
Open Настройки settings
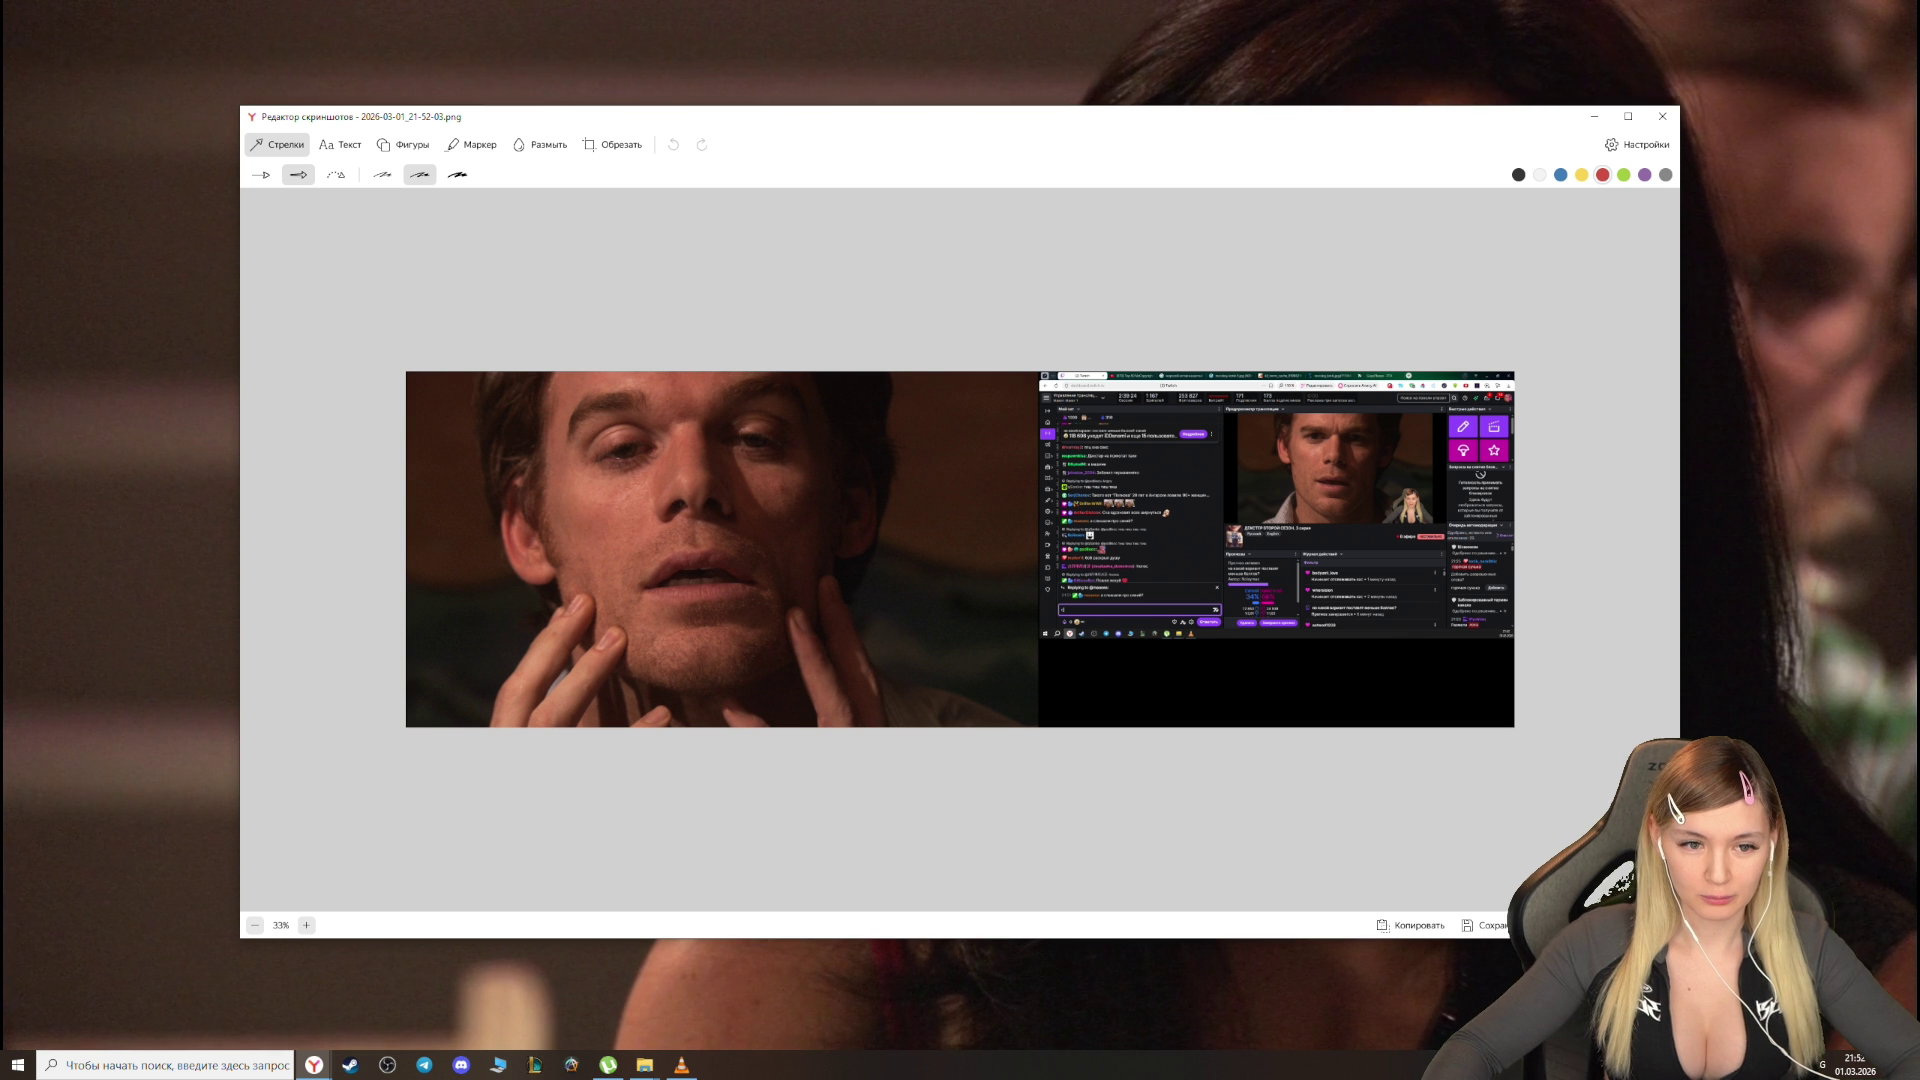click(1637, 145)
